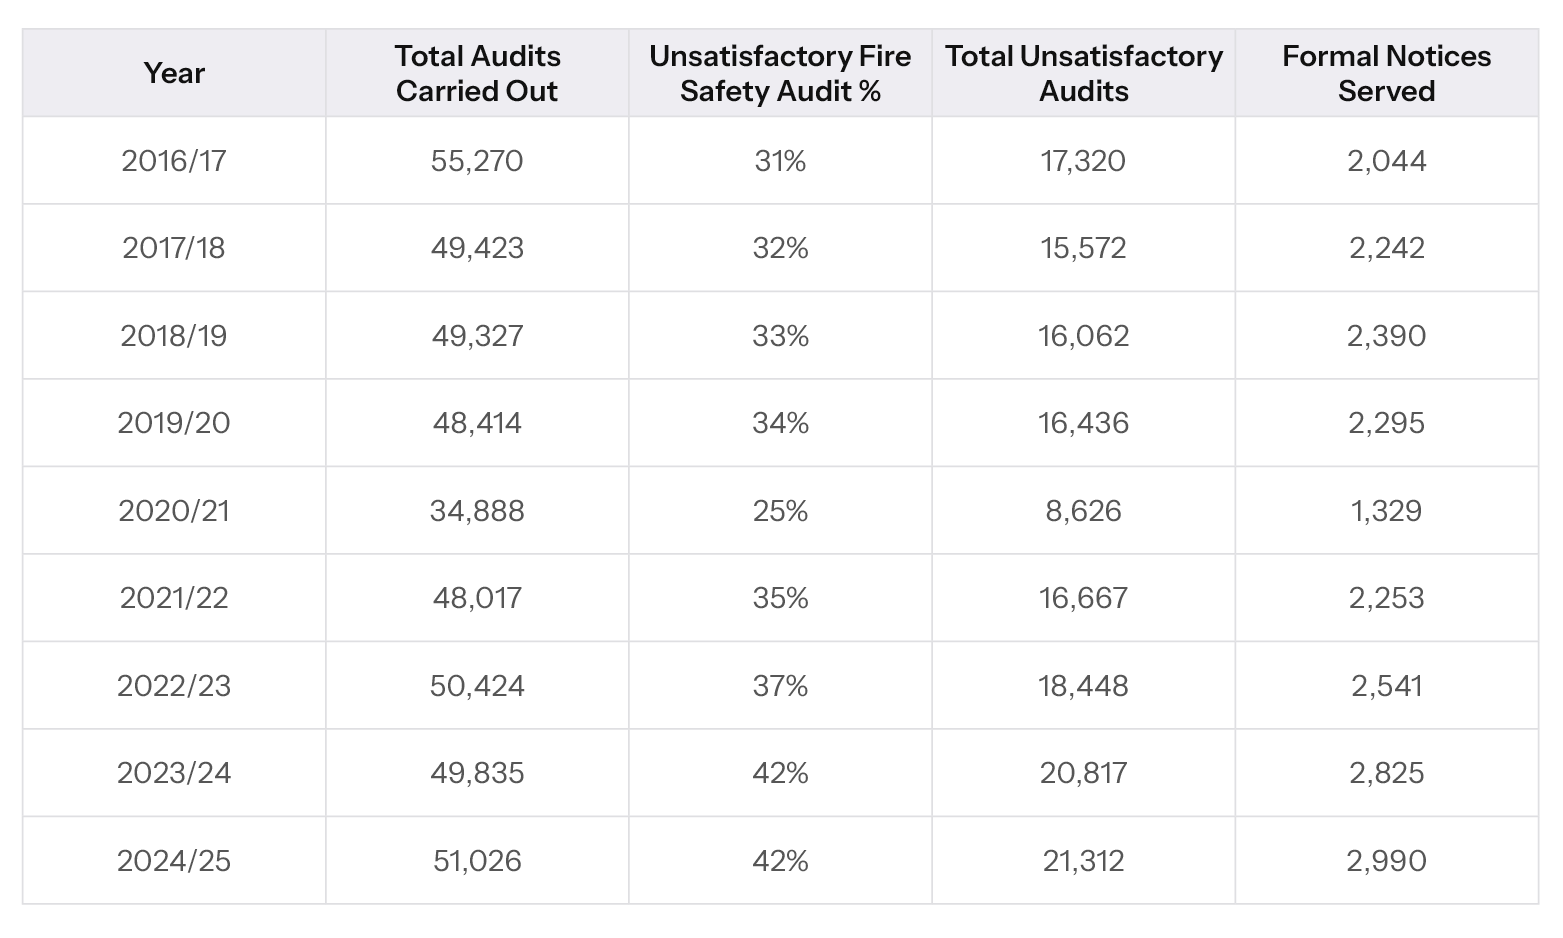1563x938 pixels.
Task: Click the 33% percentage cell
Action: tap(780, 336)
